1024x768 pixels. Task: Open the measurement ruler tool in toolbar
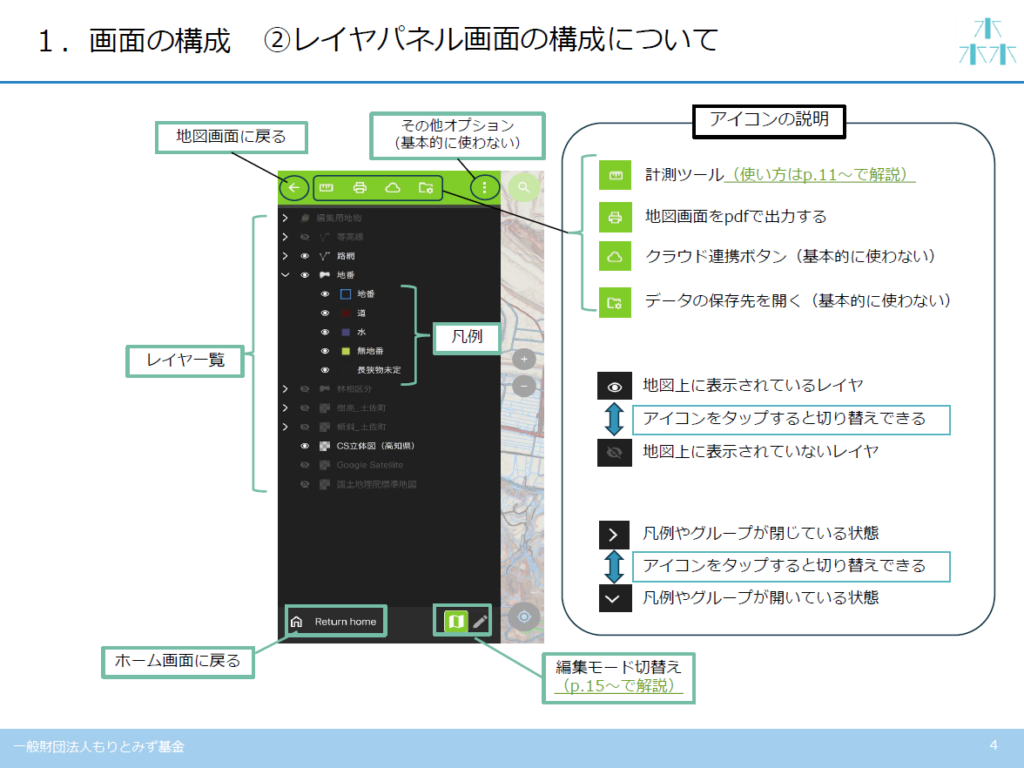pos(327,187)
